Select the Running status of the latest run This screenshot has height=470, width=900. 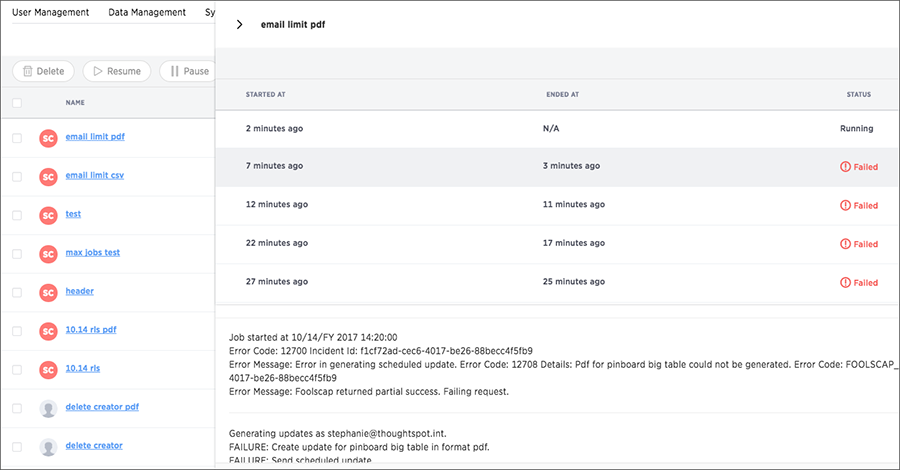pyautogui.click(x=856, y=129)
